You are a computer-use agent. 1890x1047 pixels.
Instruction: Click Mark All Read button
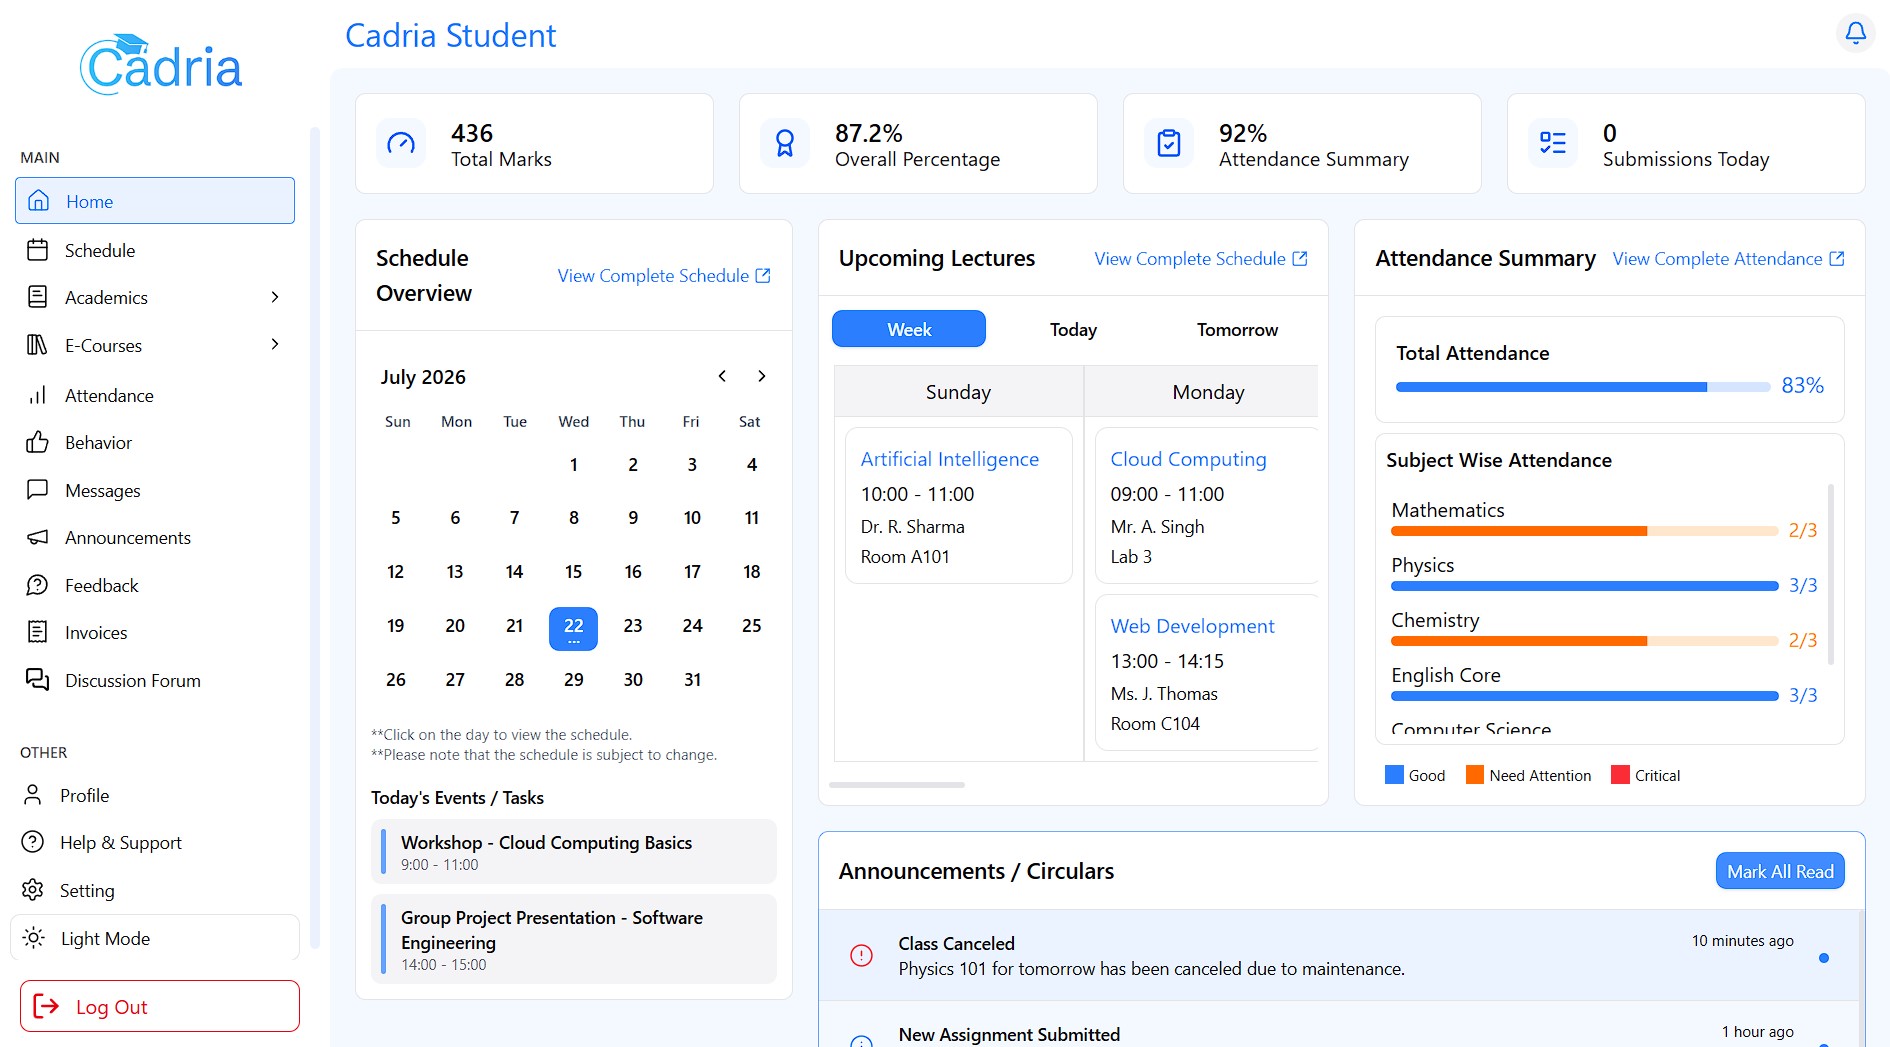pyautogui.click(x=1780, y=871)
